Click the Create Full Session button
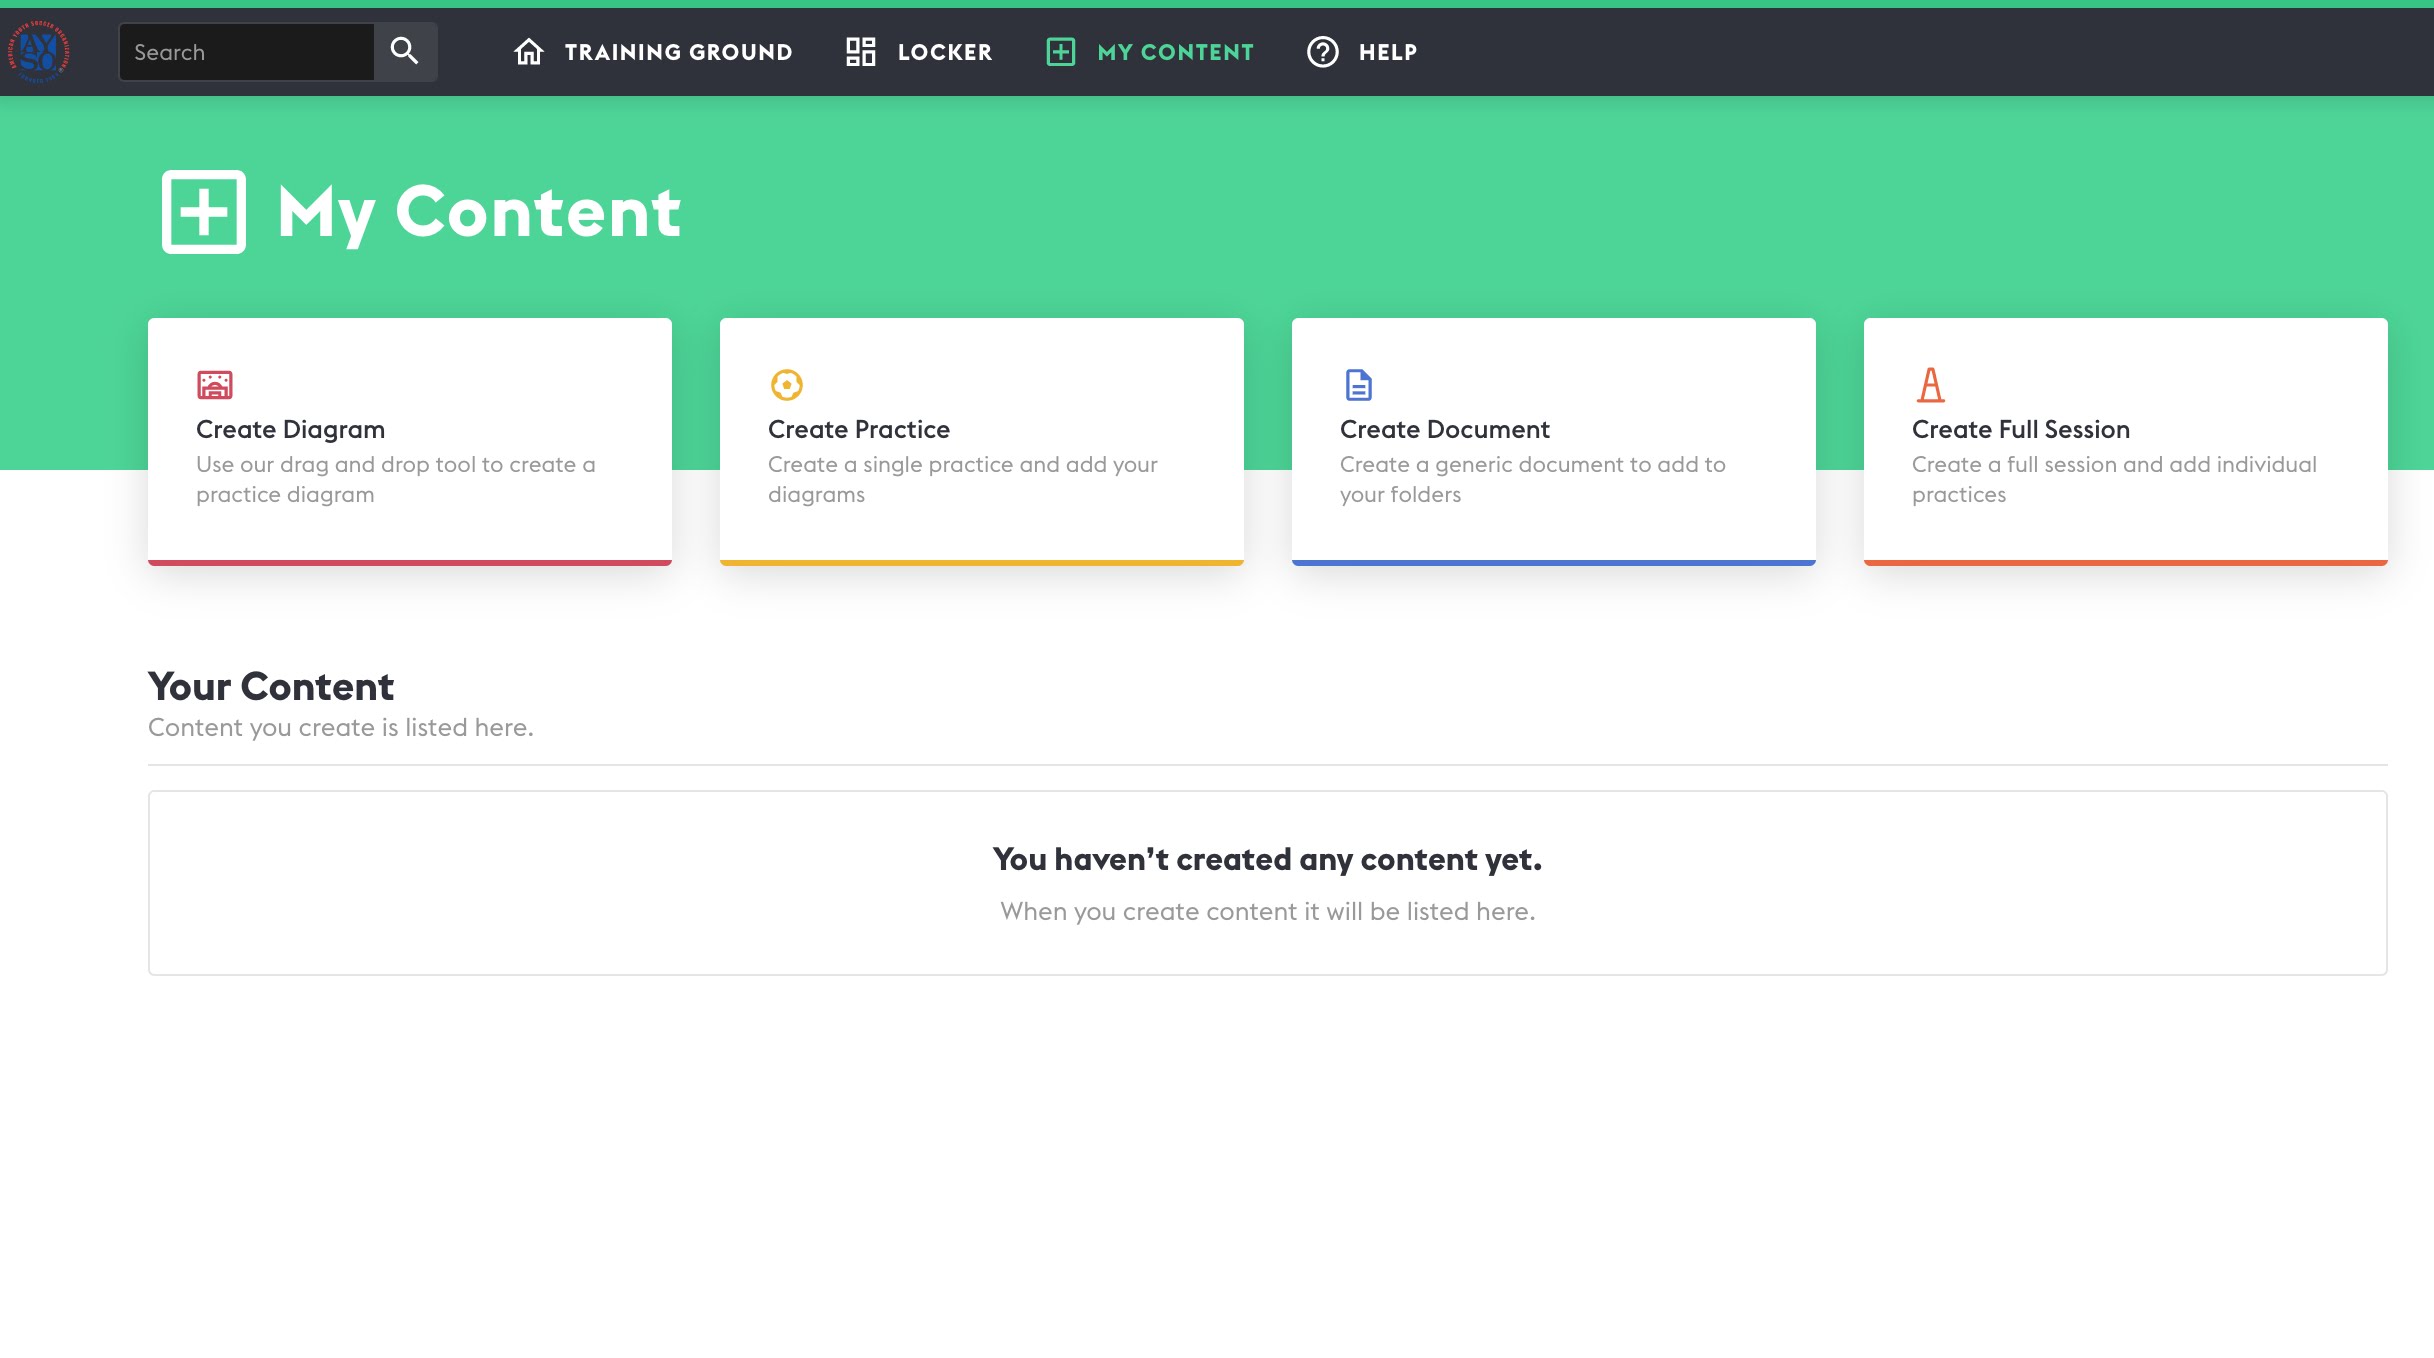 click(2125, 440)
